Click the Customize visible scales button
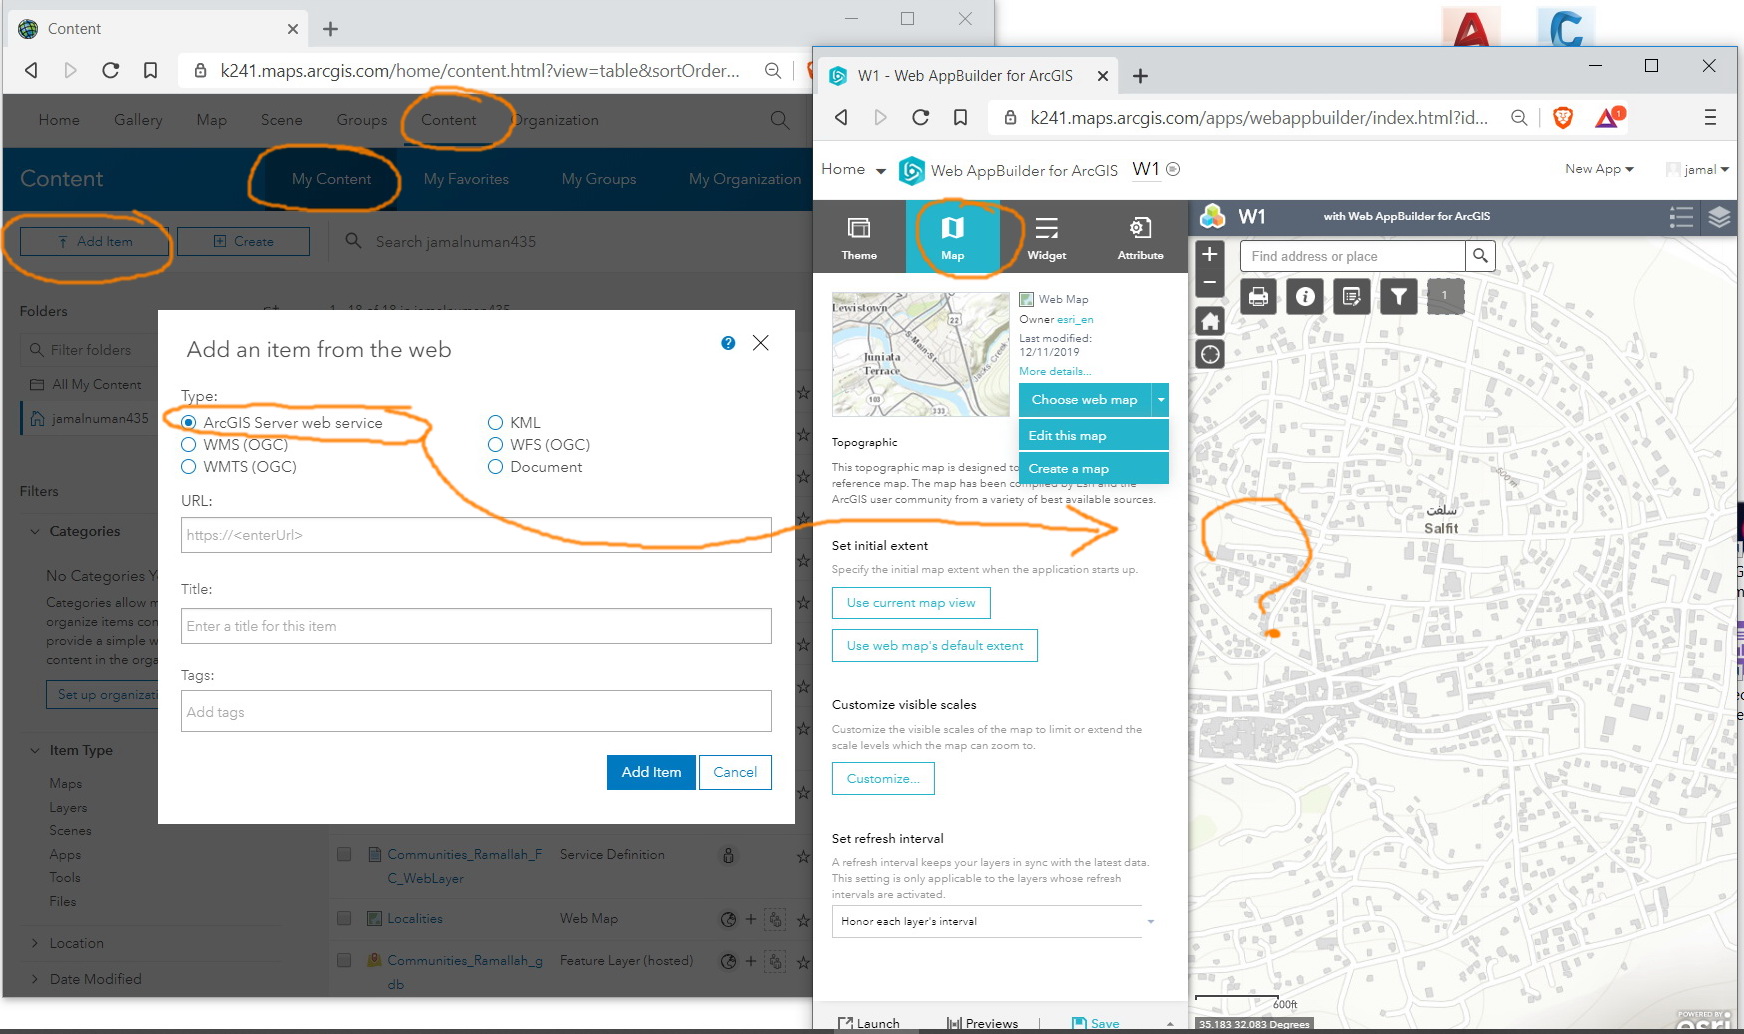 pyautogui.click(x=883, y=779)
